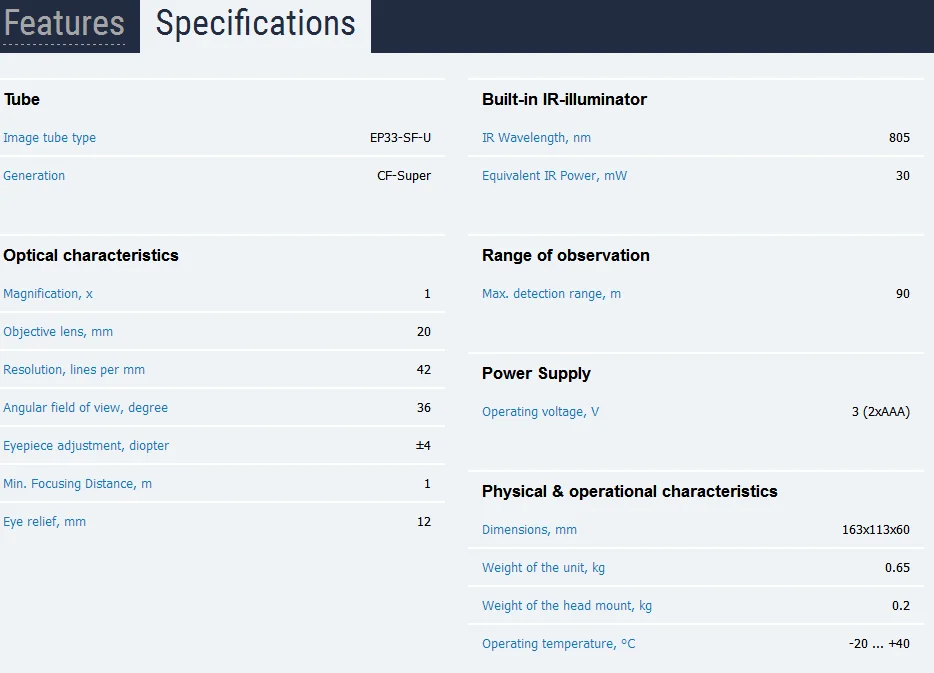Click the Magnification, x label
Screen dimensions: 934x673
click(48, 294)
